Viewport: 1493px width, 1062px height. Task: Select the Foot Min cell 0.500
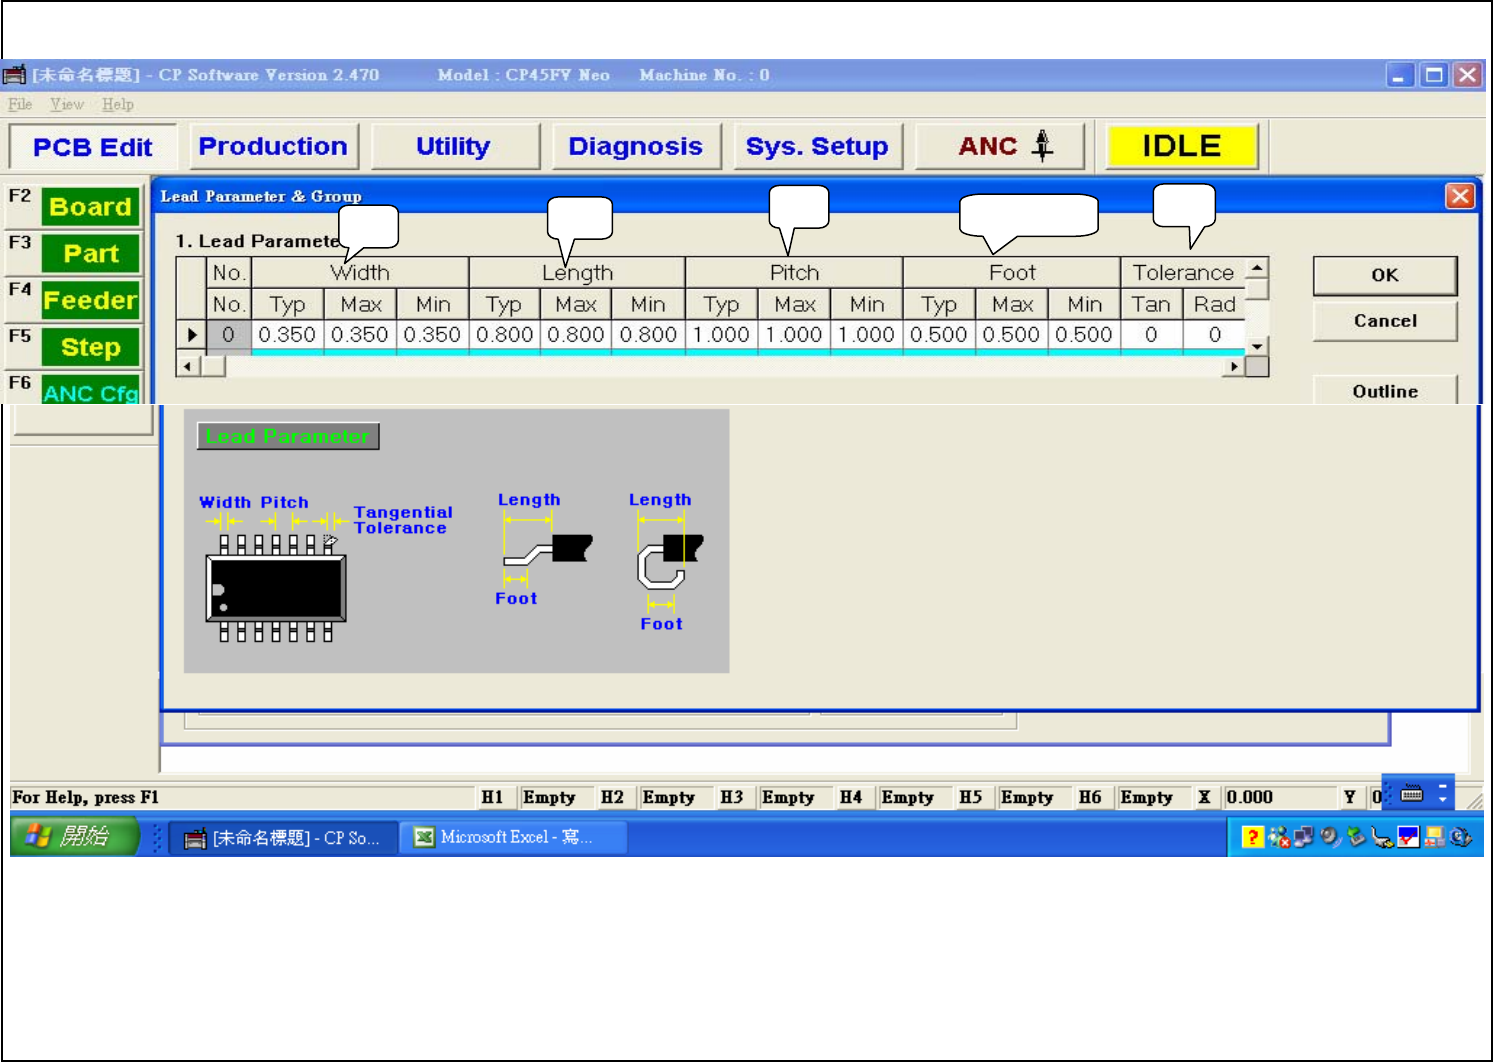coord(1084,335)
